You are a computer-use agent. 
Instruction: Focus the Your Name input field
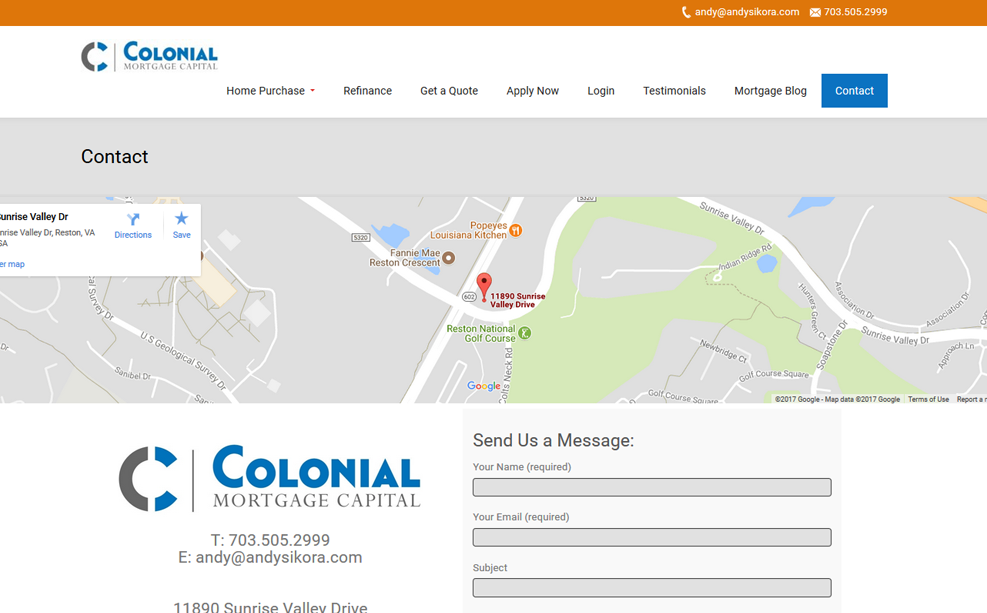(x=651, y=487)
